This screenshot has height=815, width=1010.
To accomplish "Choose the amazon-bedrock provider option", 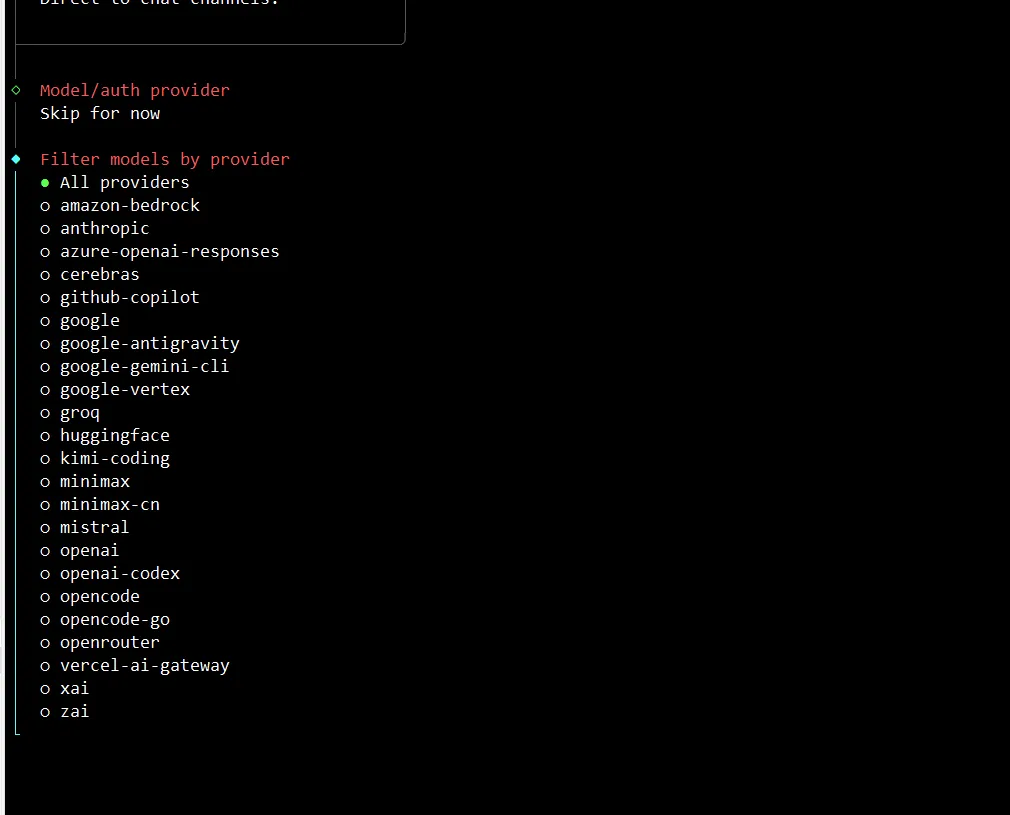I will tap(120, 206).
